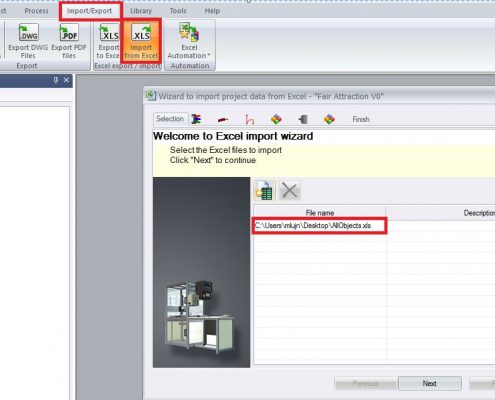Close the left side panel
Screen dimensions: 495x400
[x=66, y=80]
